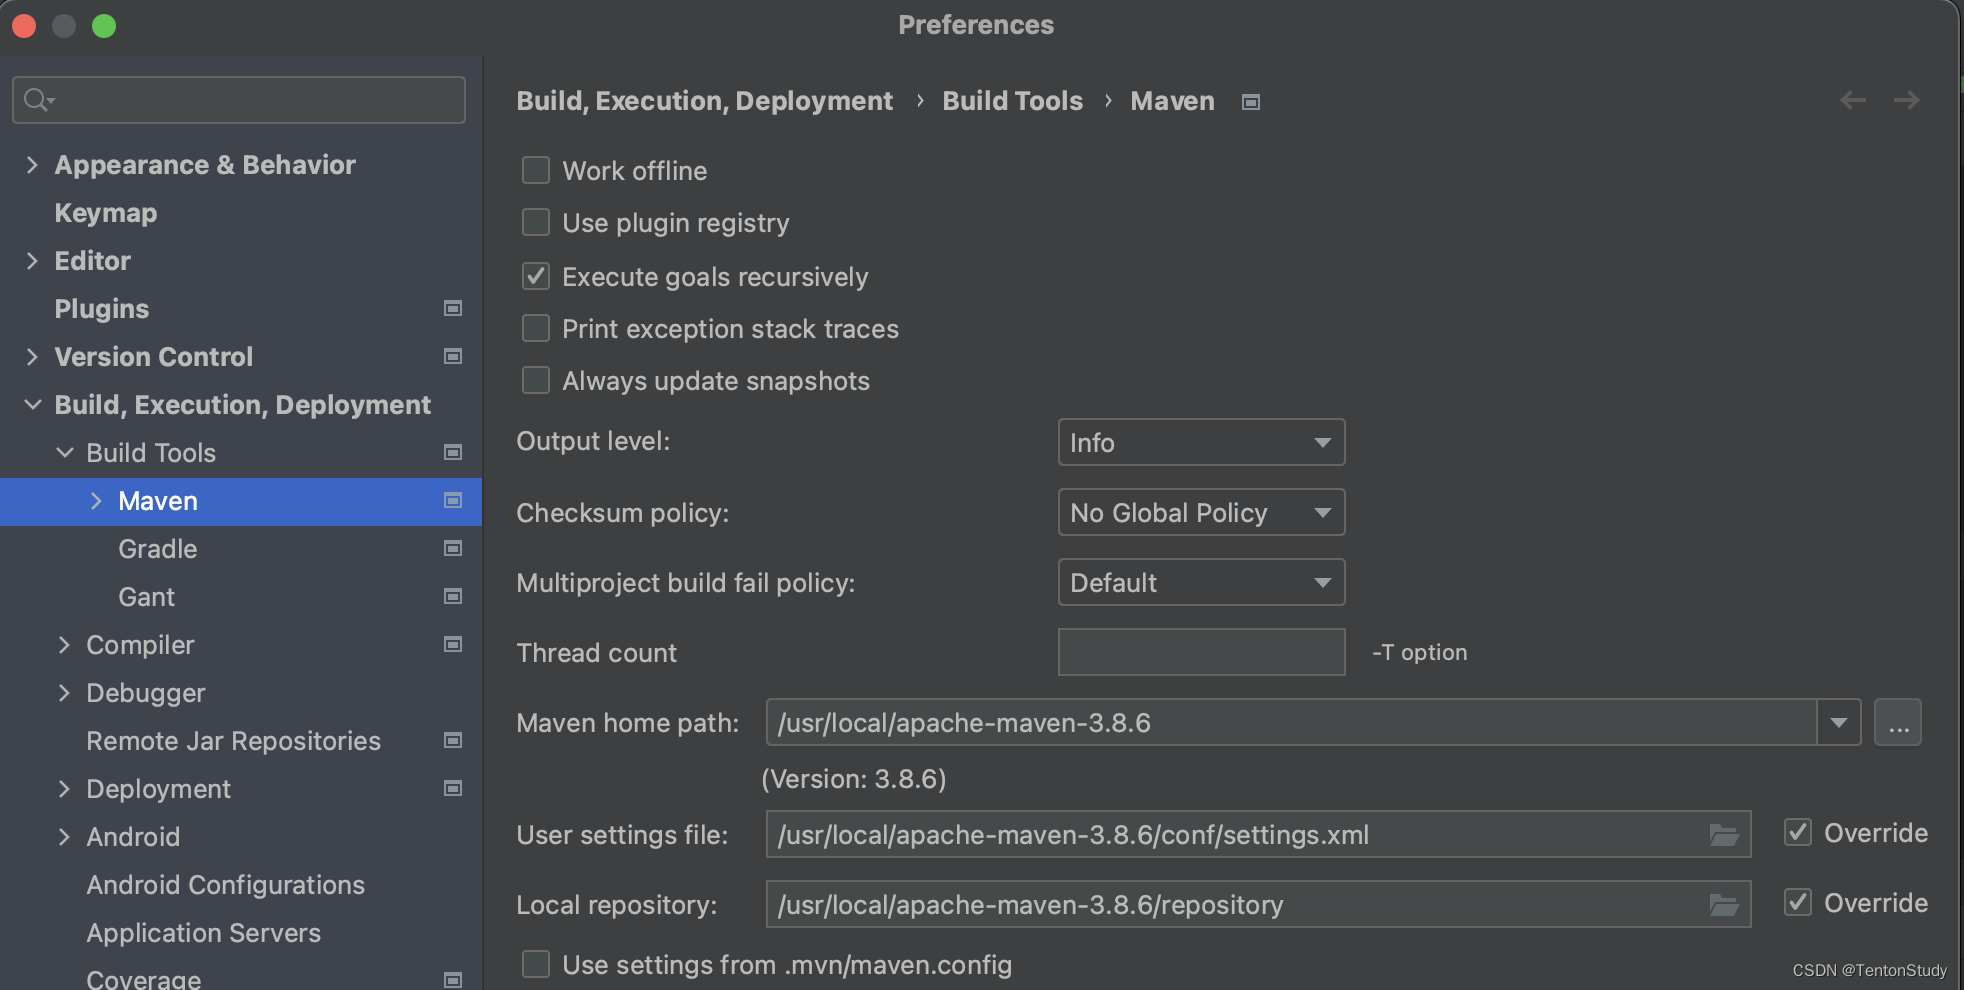Check Use settings from .mvn/maven.config
The width and height of the screenshot is (1964, 990).
point(536,964)
